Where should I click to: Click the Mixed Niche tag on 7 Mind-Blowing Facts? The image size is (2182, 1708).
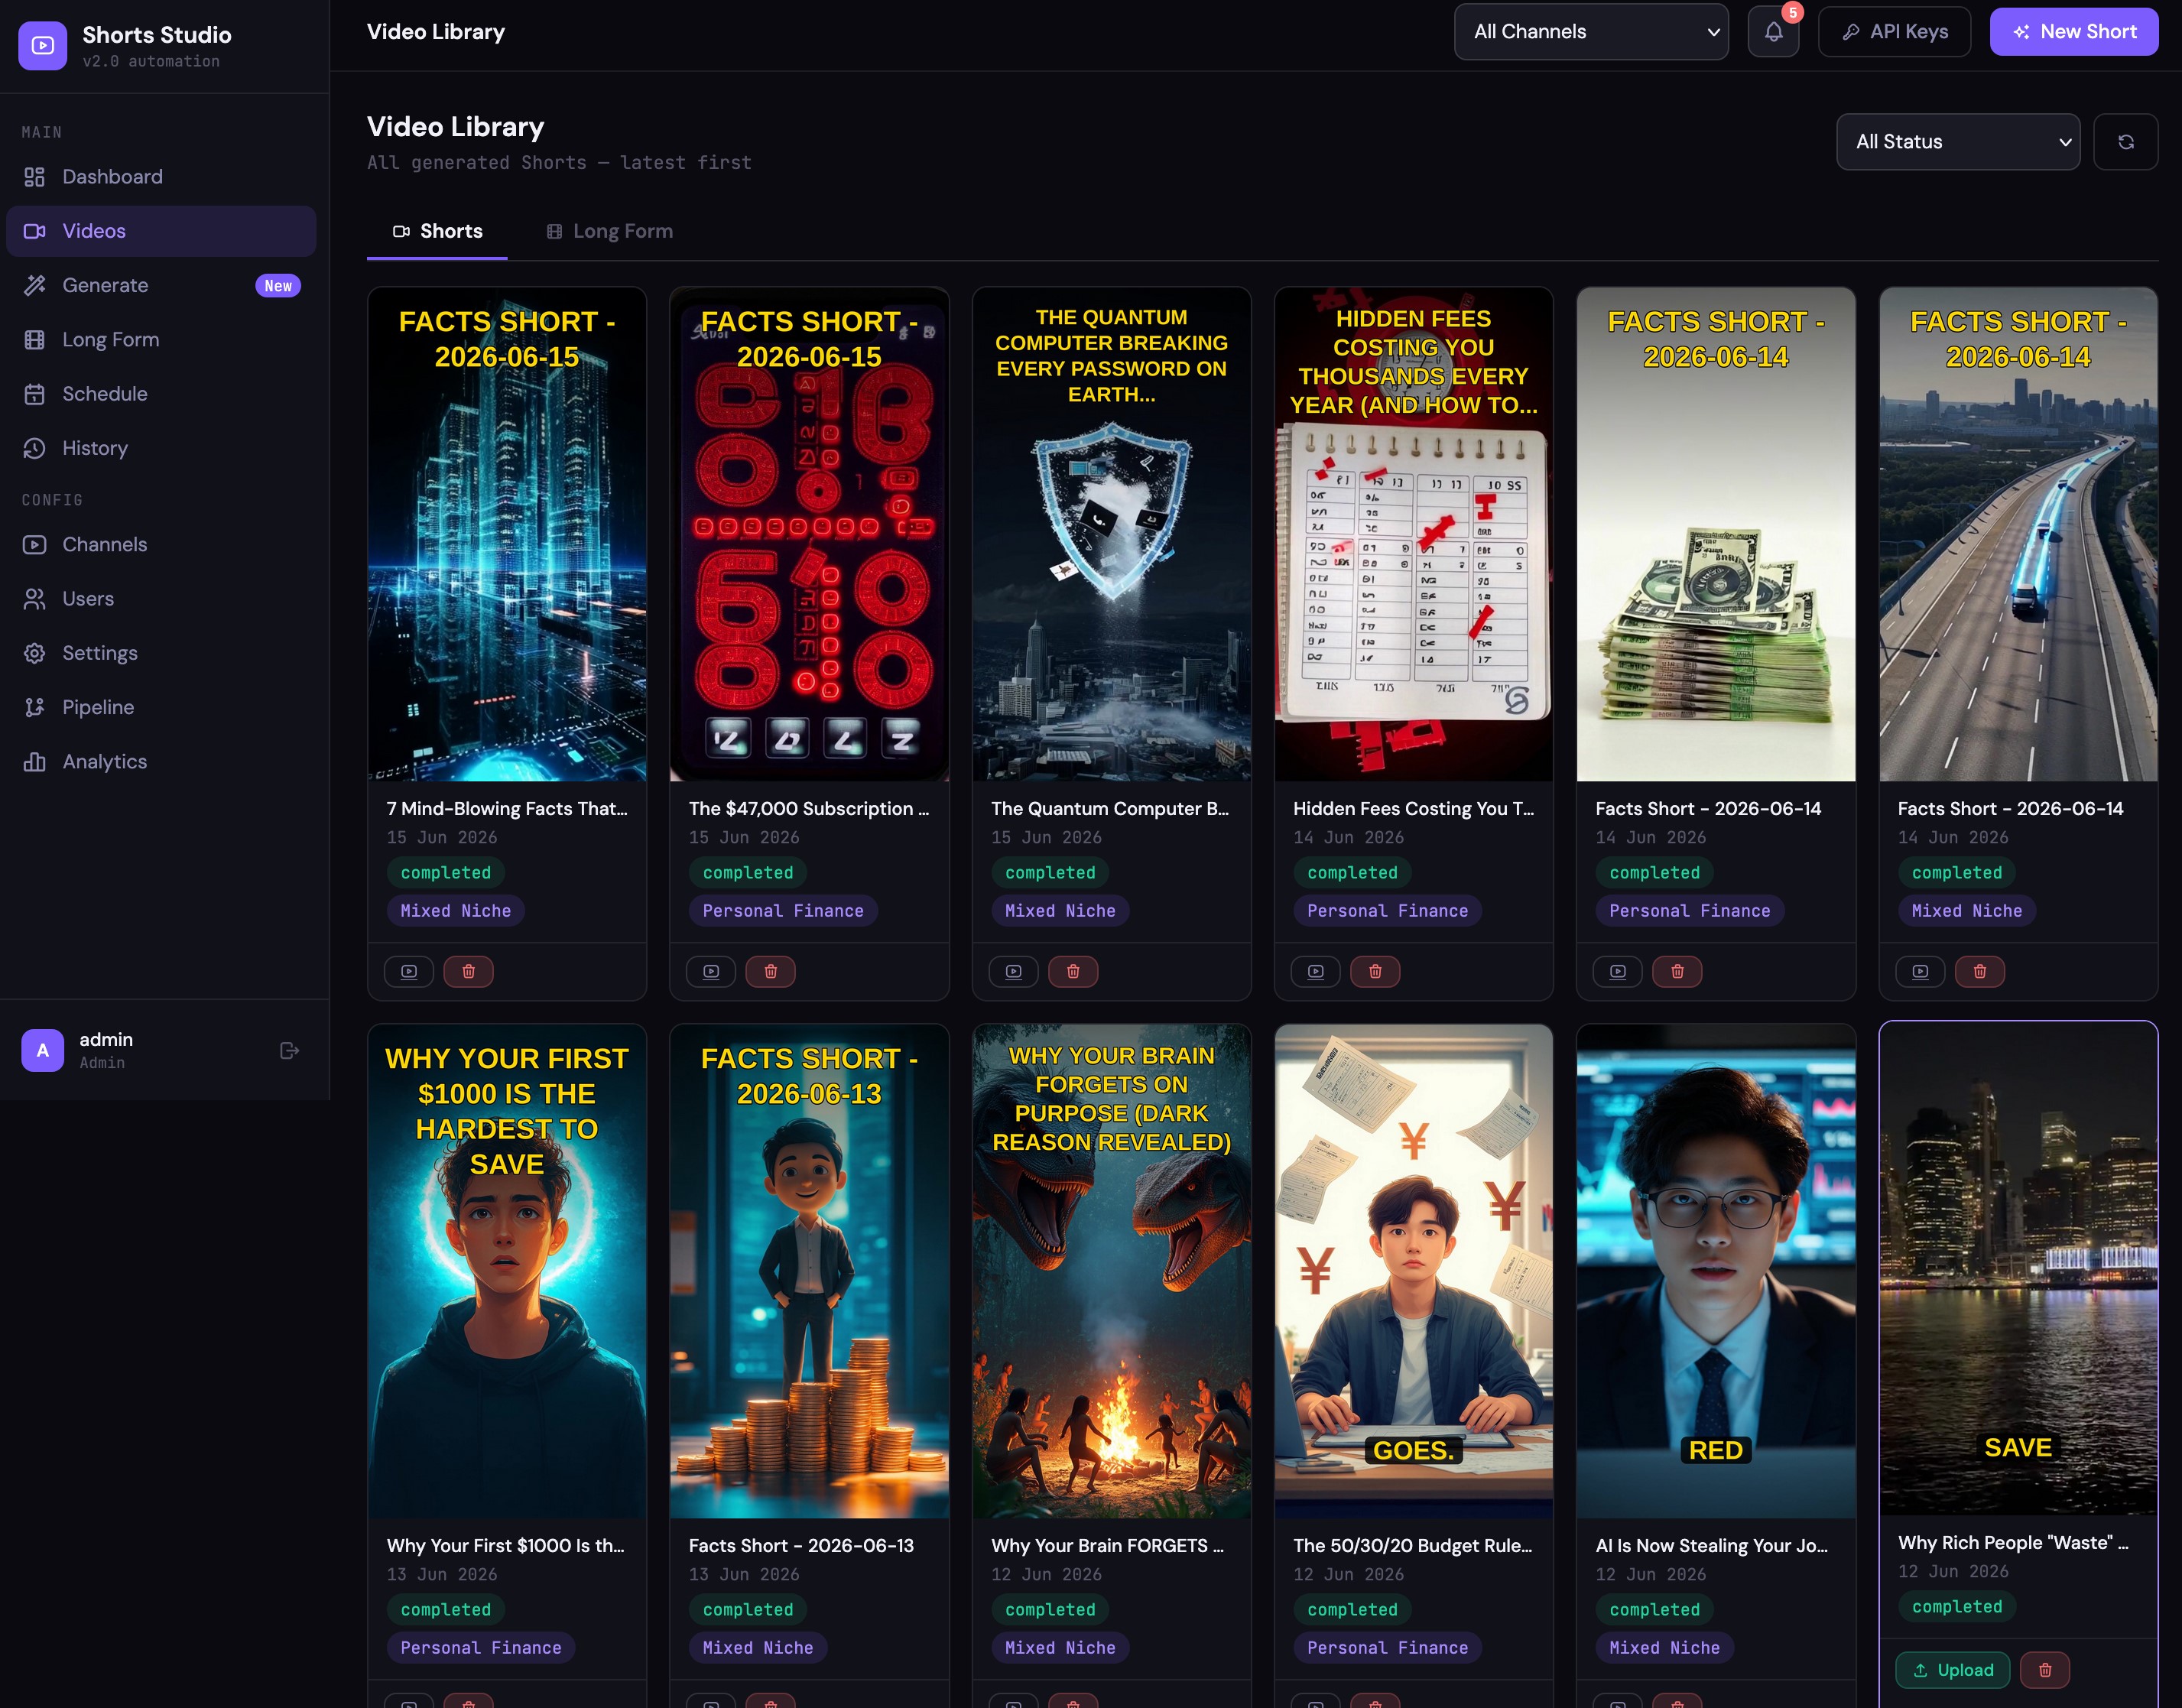456,911
